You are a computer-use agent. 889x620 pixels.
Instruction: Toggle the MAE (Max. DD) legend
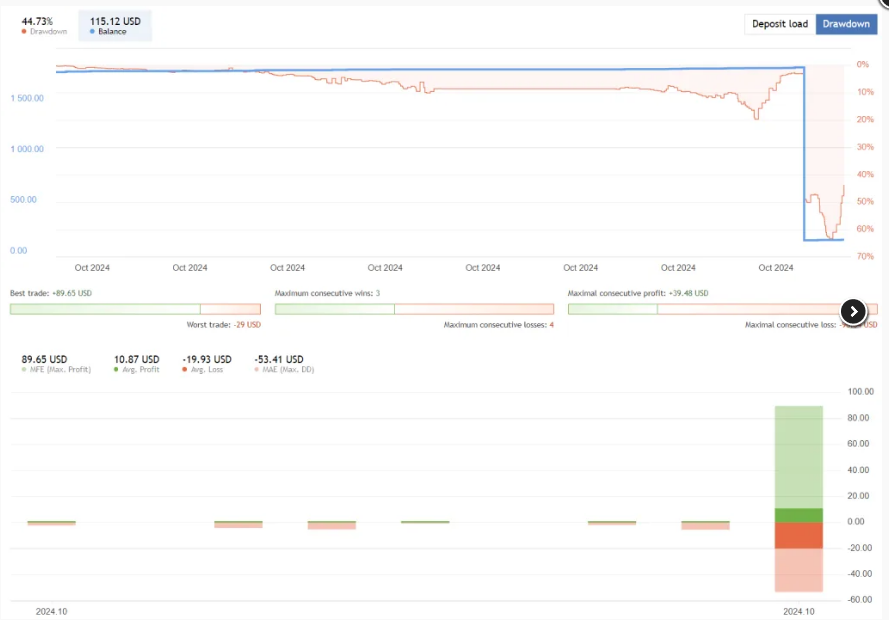tap(283, 364)
